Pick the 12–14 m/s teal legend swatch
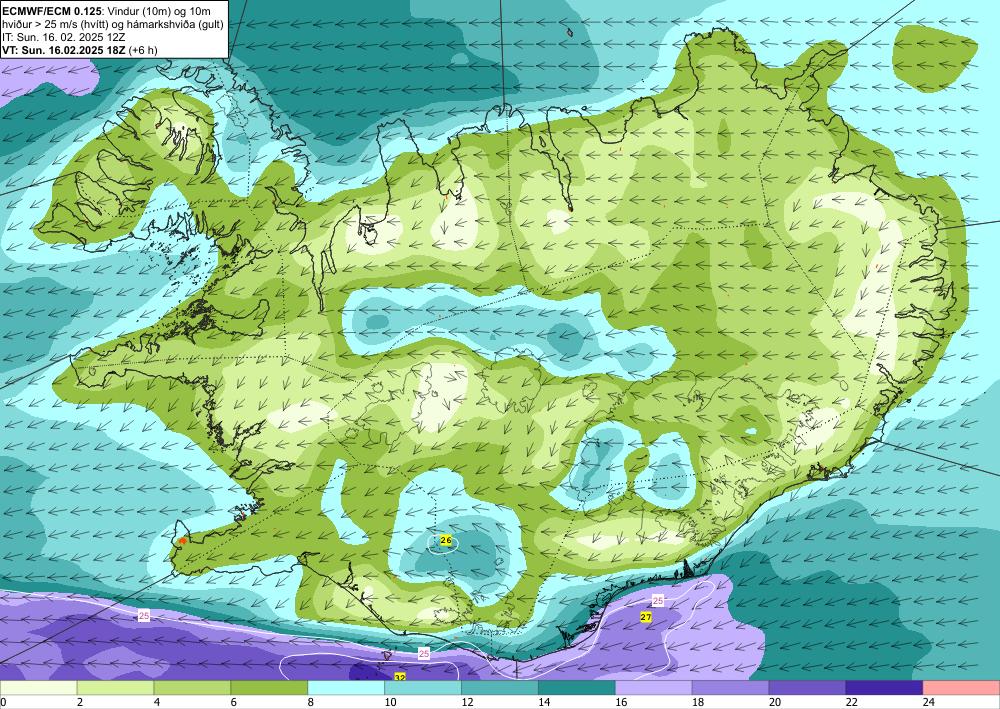This screenshot has height=709, width=1000. point(500,688)
